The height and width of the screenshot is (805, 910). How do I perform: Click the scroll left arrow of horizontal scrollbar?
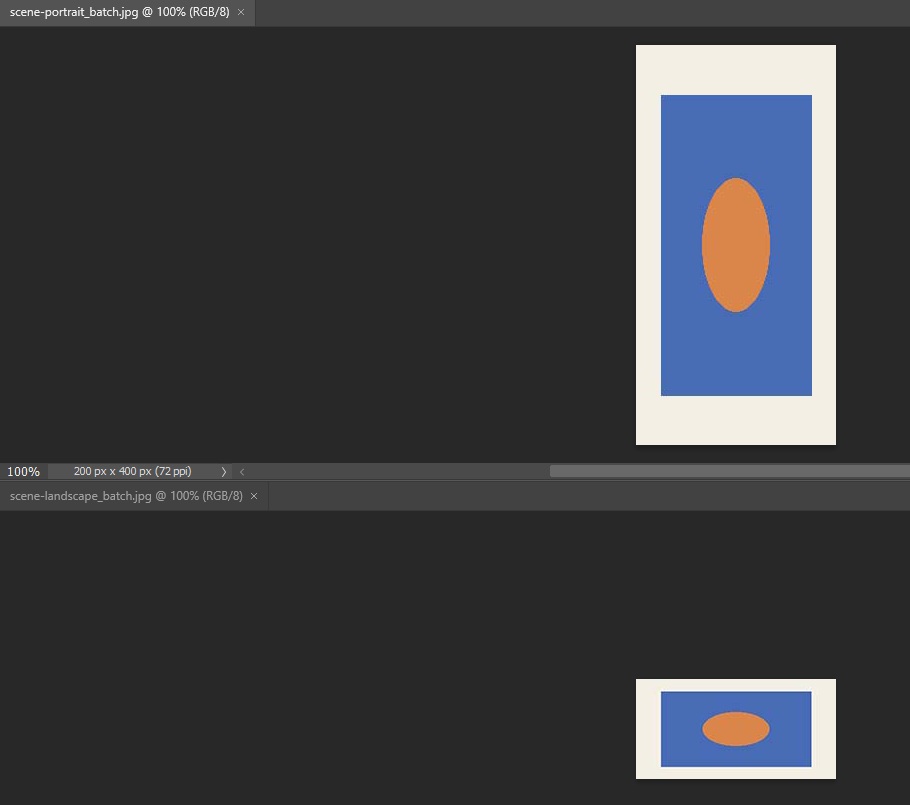pos(242,472)
